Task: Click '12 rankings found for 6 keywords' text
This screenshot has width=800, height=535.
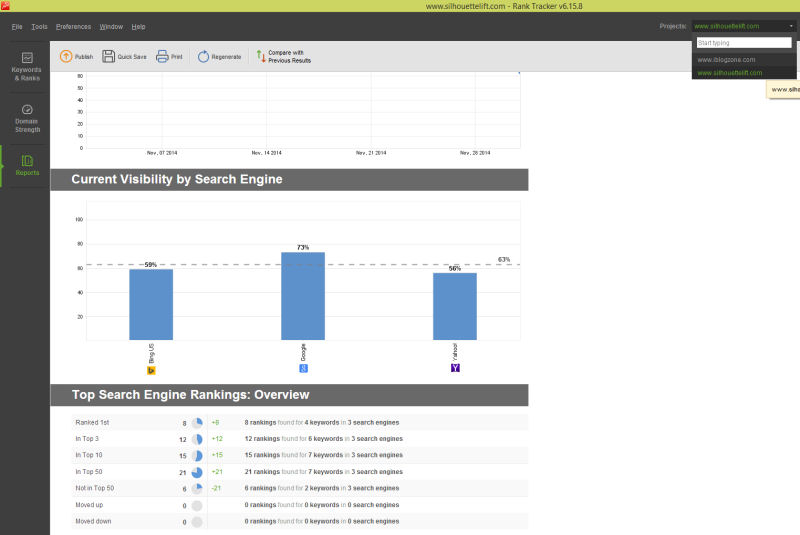Action: pyautogui.click(x=294, y=439)
